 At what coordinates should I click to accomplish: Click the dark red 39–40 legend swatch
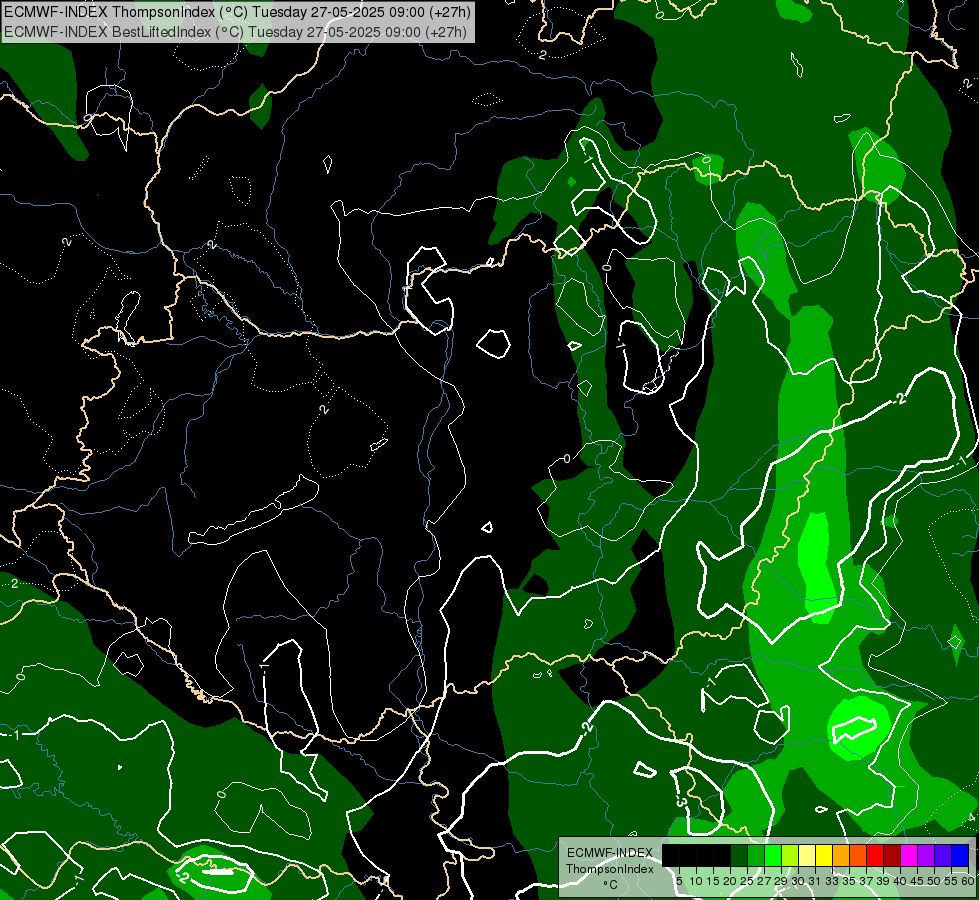coord(892,855)
